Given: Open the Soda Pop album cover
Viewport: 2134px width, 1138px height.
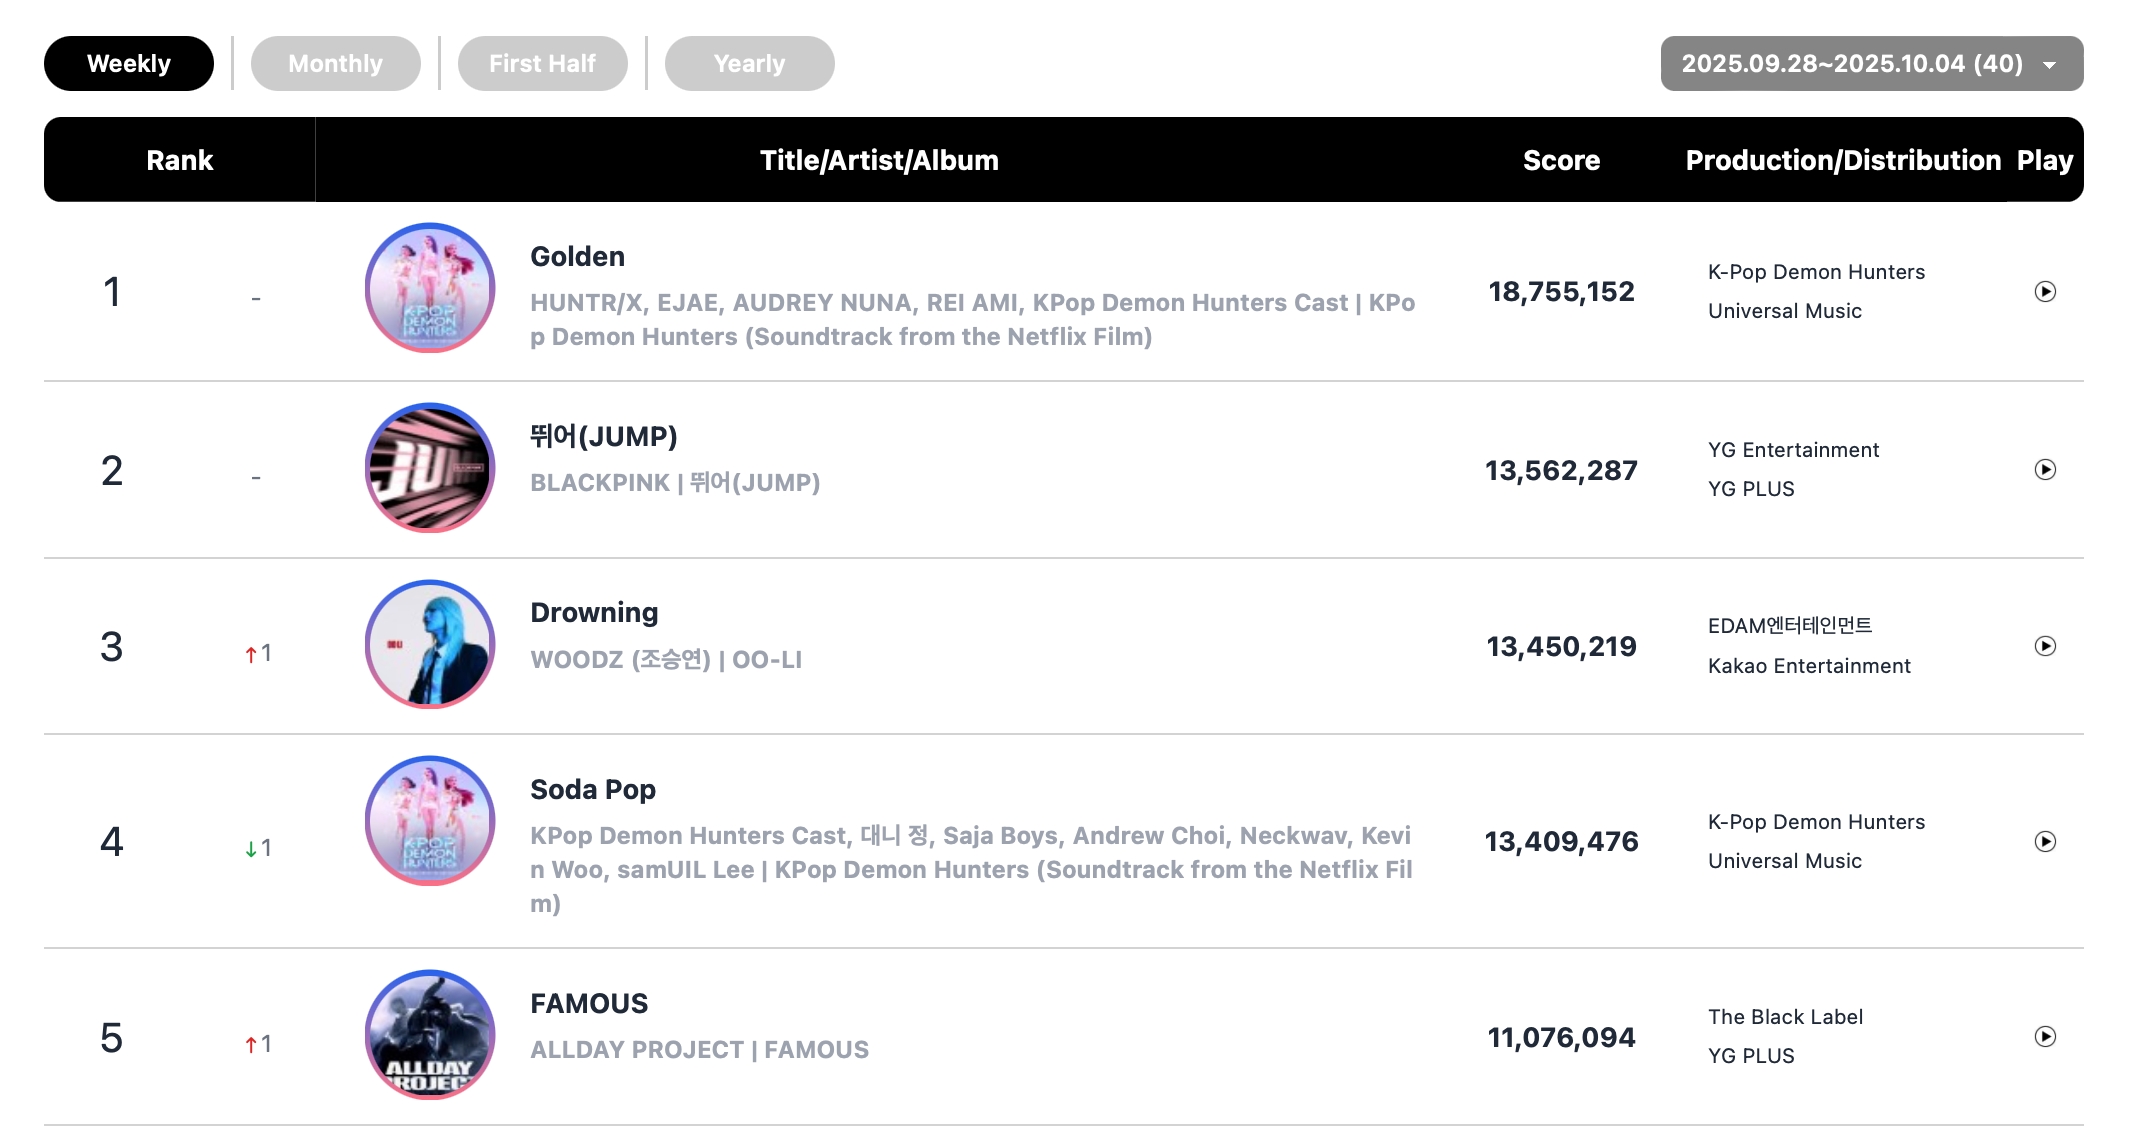Looking at the screenshot, I should (x=430, y=820).
